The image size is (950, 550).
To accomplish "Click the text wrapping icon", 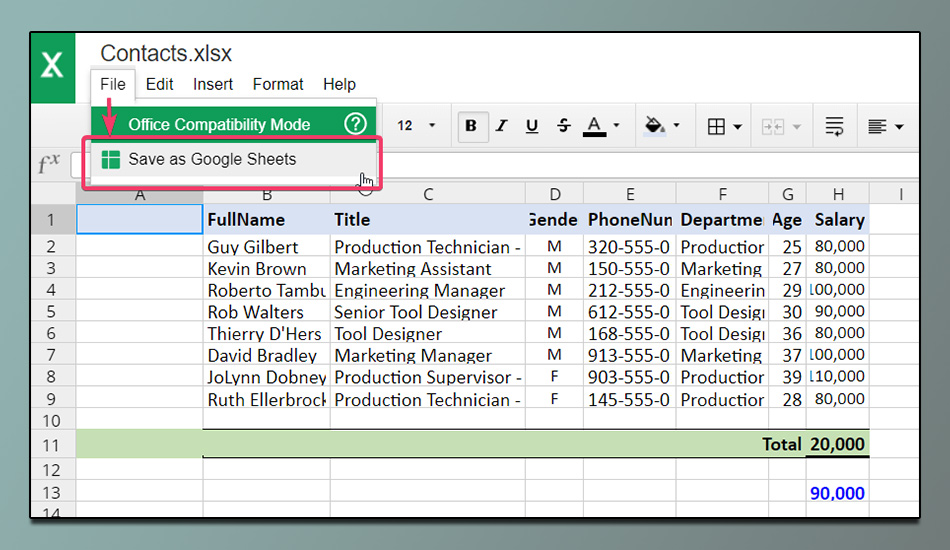I will (x=834, y=127).
